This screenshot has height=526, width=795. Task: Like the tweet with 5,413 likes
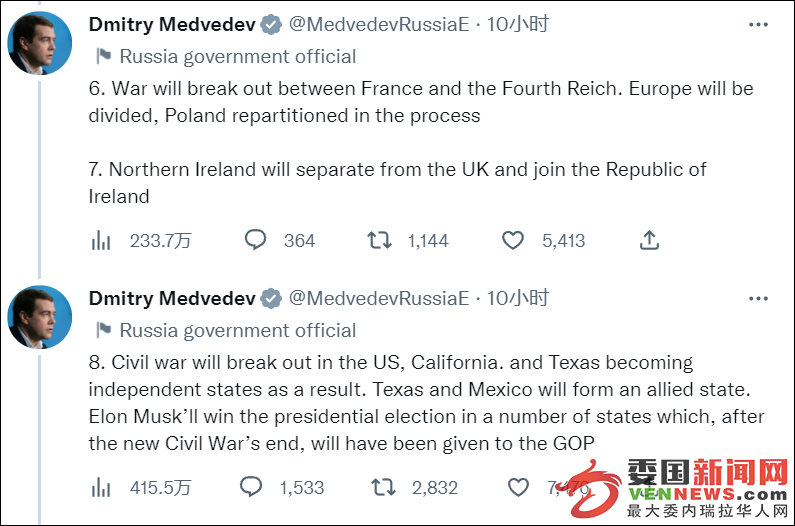513,240
